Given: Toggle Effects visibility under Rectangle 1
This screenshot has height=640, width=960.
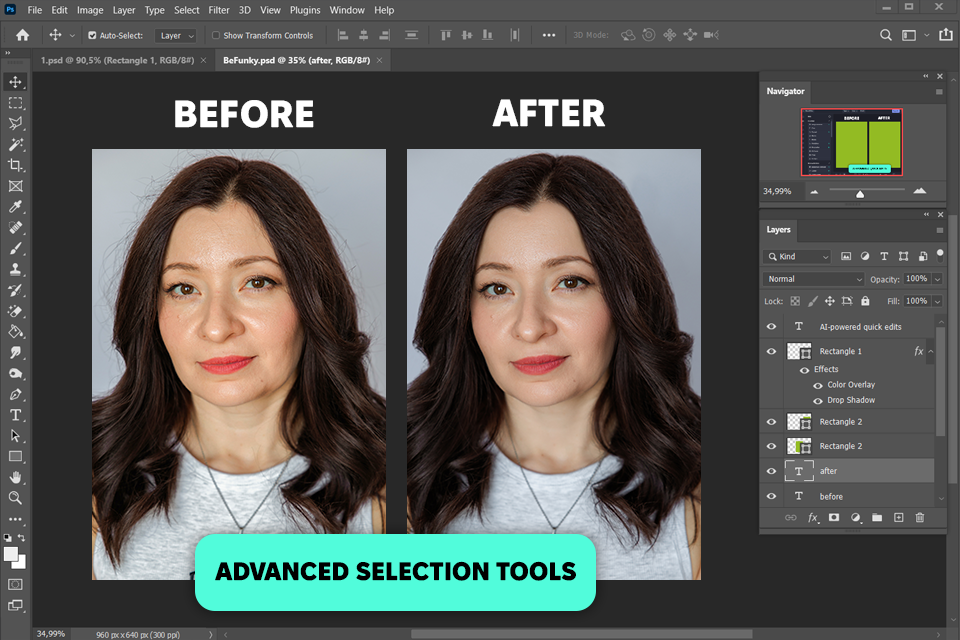Looking at the screenshot, I should (804, 370).
